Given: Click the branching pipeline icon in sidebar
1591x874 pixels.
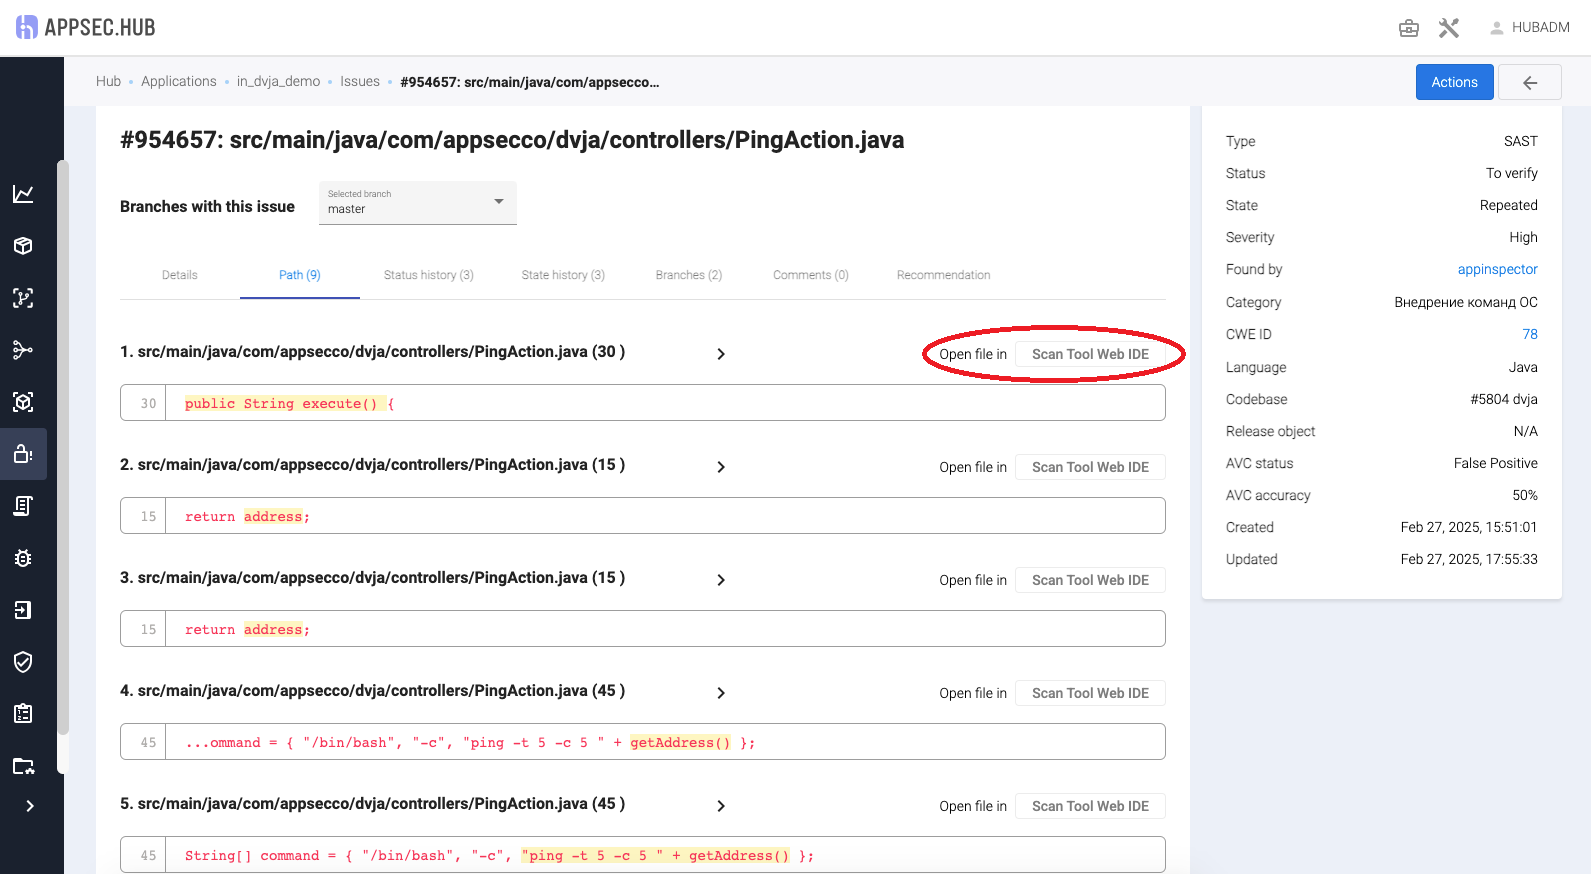Looking at the screenshot, I should point(23,350).
